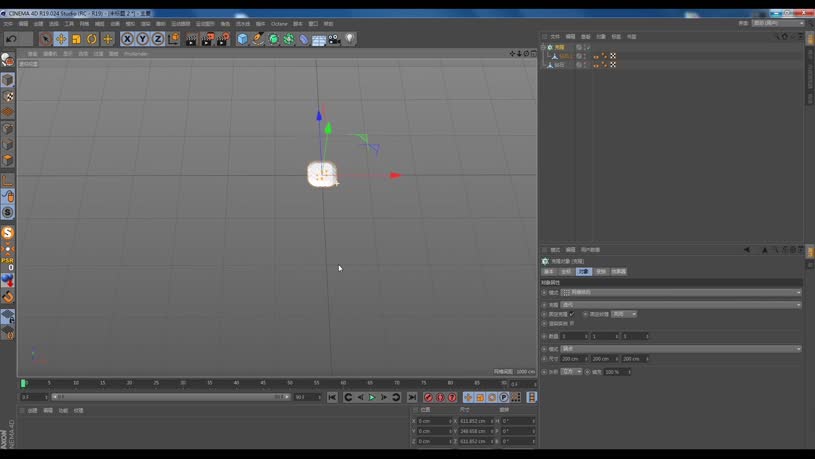
Task: Switch to Model mode cube icon
Action: click(7, 80)
